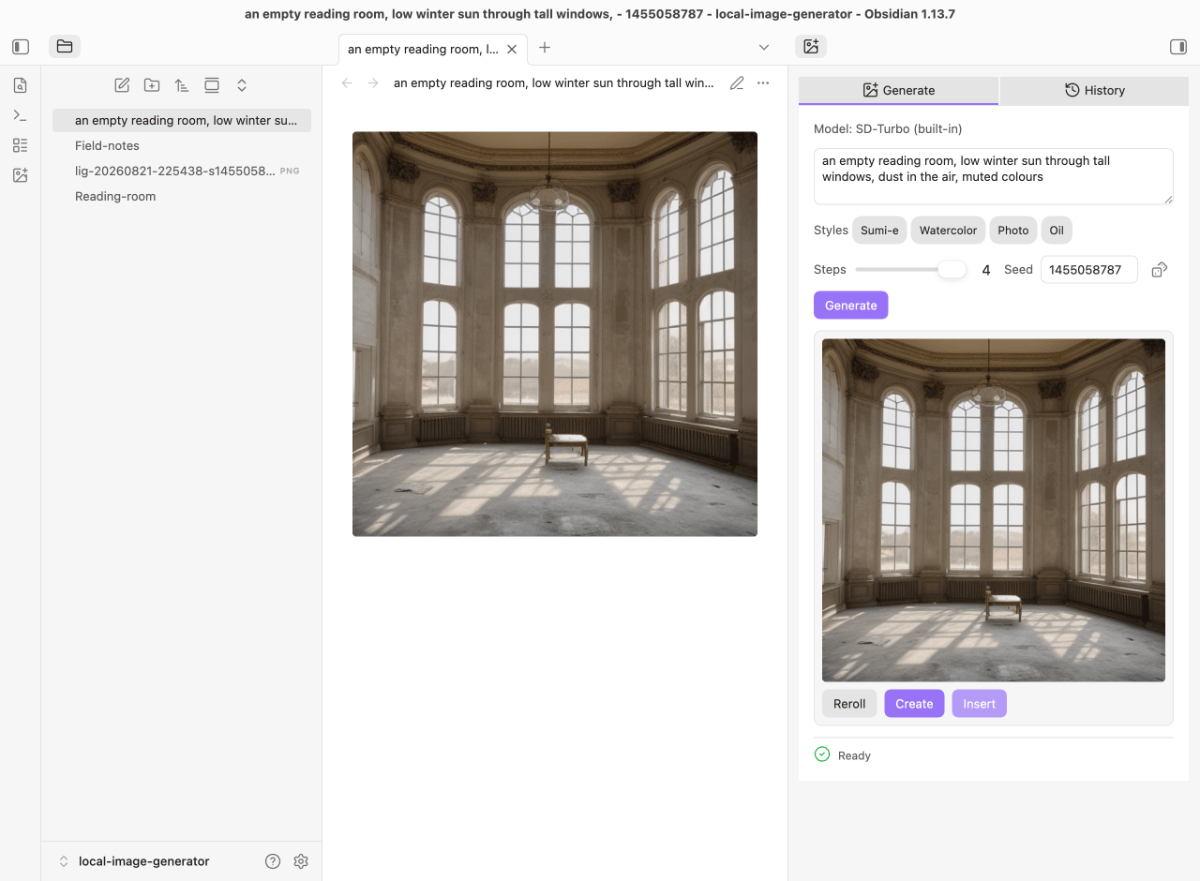Open the image generator ribbon icon
1200x881 pixels.
20,175
